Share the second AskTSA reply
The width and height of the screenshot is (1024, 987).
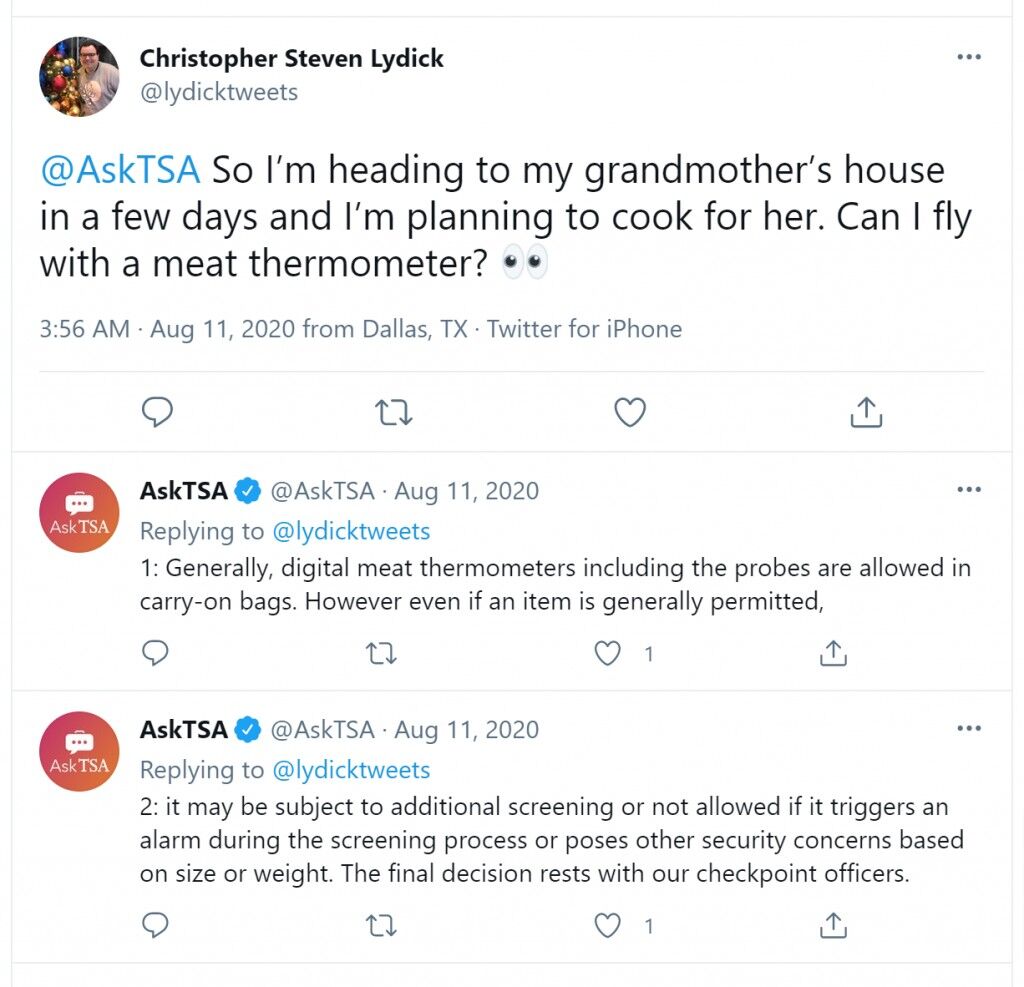pyautogui.click(x=833, y=925)
